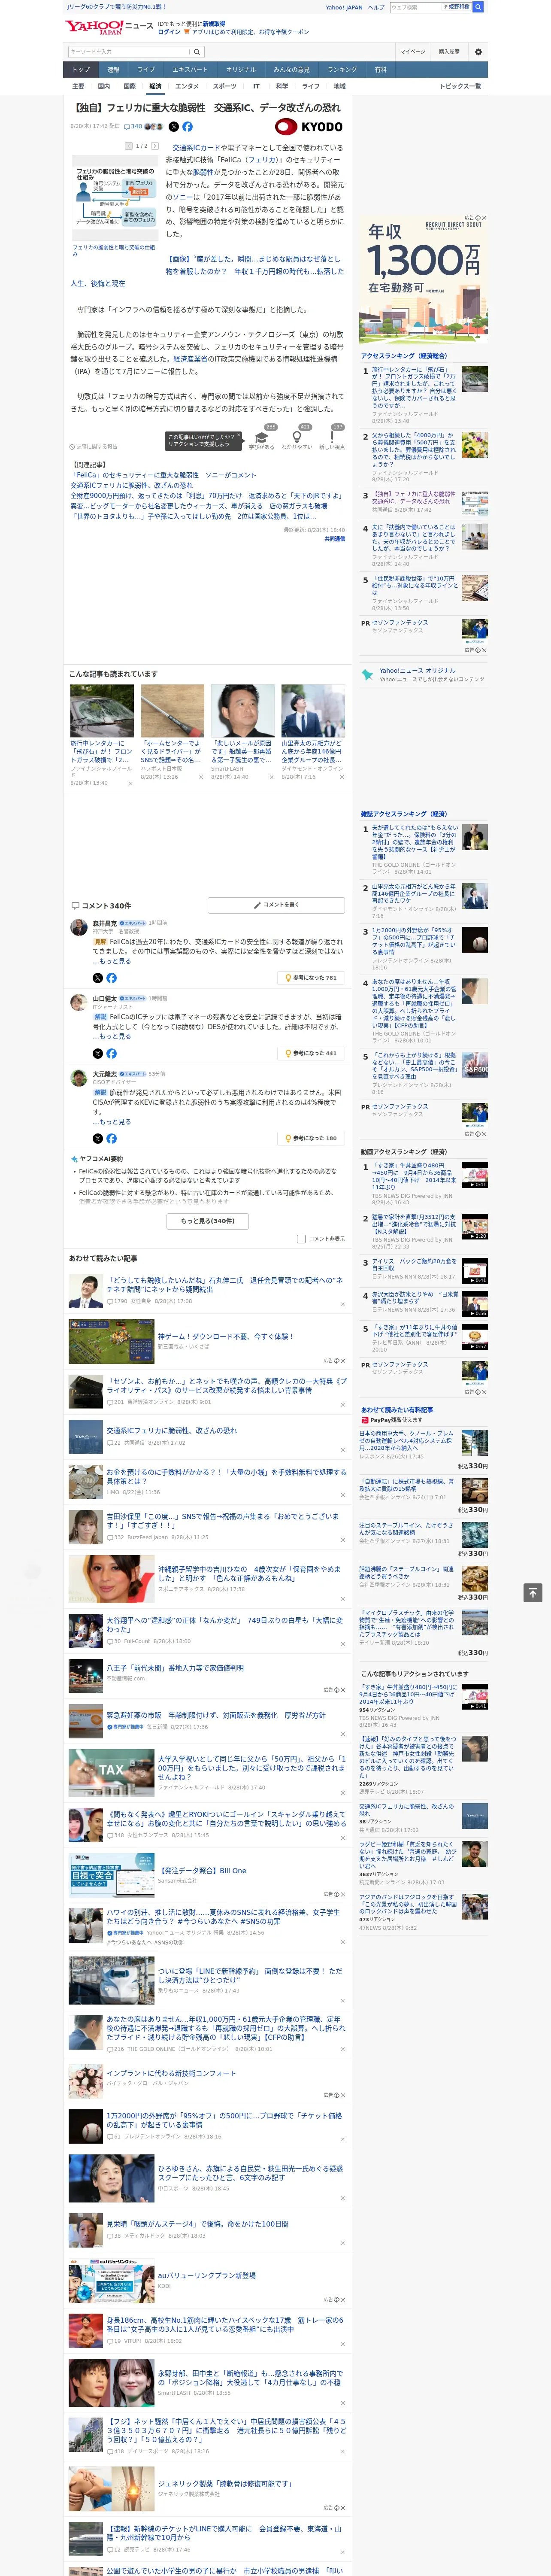This screenshot has height=2576, width=551.
Task: Click the keyword search magnifier icon
Action: coord(197,51)
